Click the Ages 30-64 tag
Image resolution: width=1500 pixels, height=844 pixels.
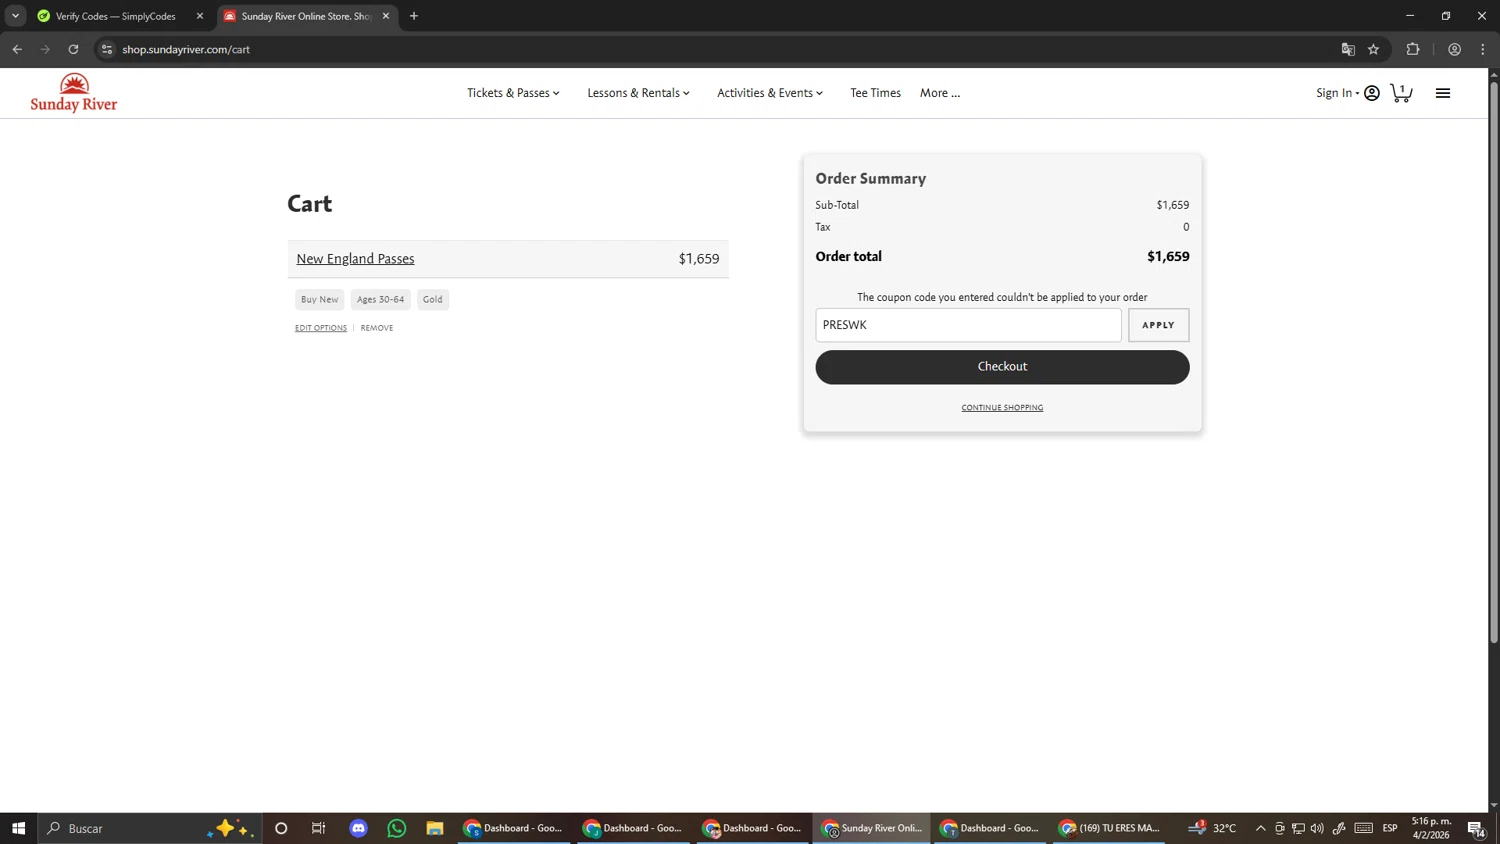380,299
